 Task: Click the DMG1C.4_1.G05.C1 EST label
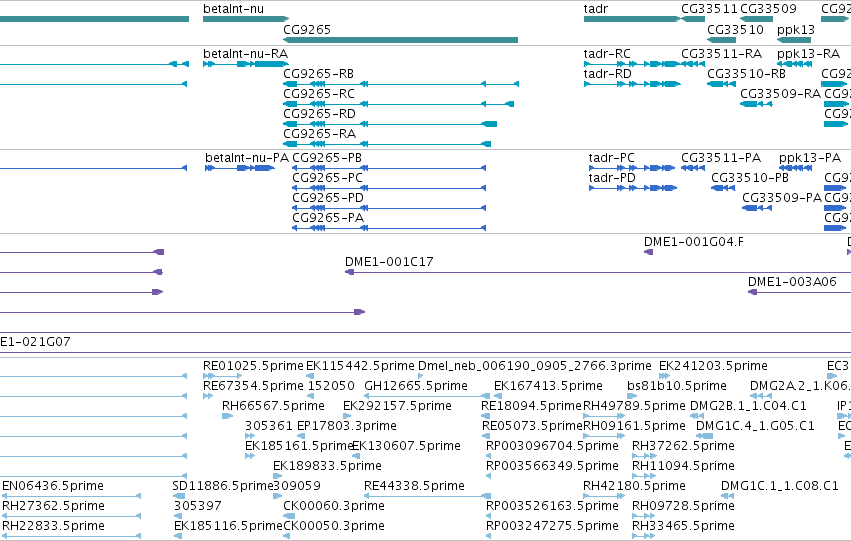pos(755,427)
